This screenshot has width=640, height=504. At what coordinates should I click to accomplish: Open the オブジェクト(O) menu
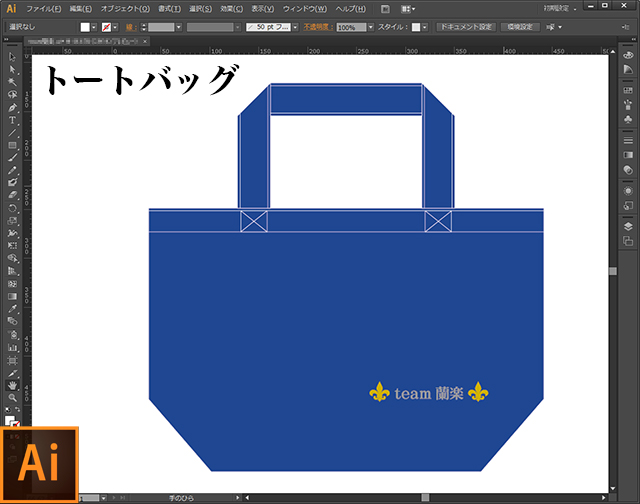point(125,9)
